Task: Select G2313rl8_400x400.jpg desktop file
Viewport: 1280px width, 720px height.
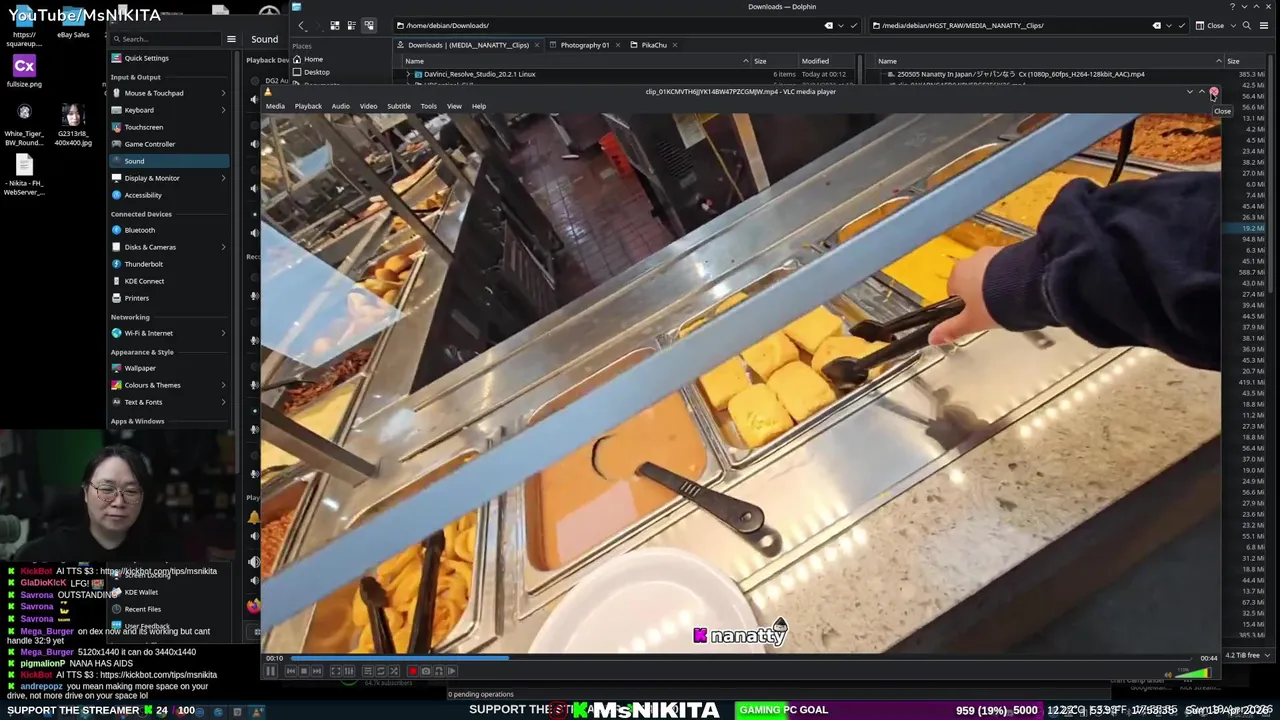Action: (73, 125)
